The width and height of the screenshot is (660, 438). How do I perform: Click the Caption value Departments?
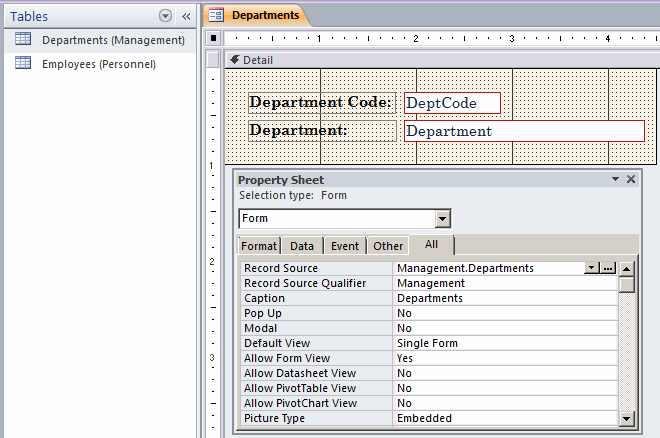(x=430, y=298)
